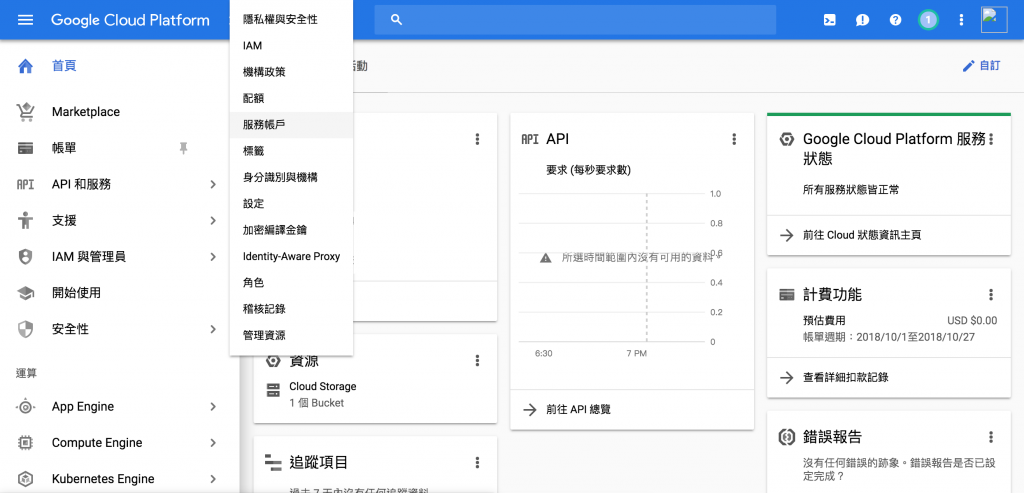Open Marketplace in sidebar
Image resolution: width=1024 pixels, height=493 pixels.
[86, 112]
